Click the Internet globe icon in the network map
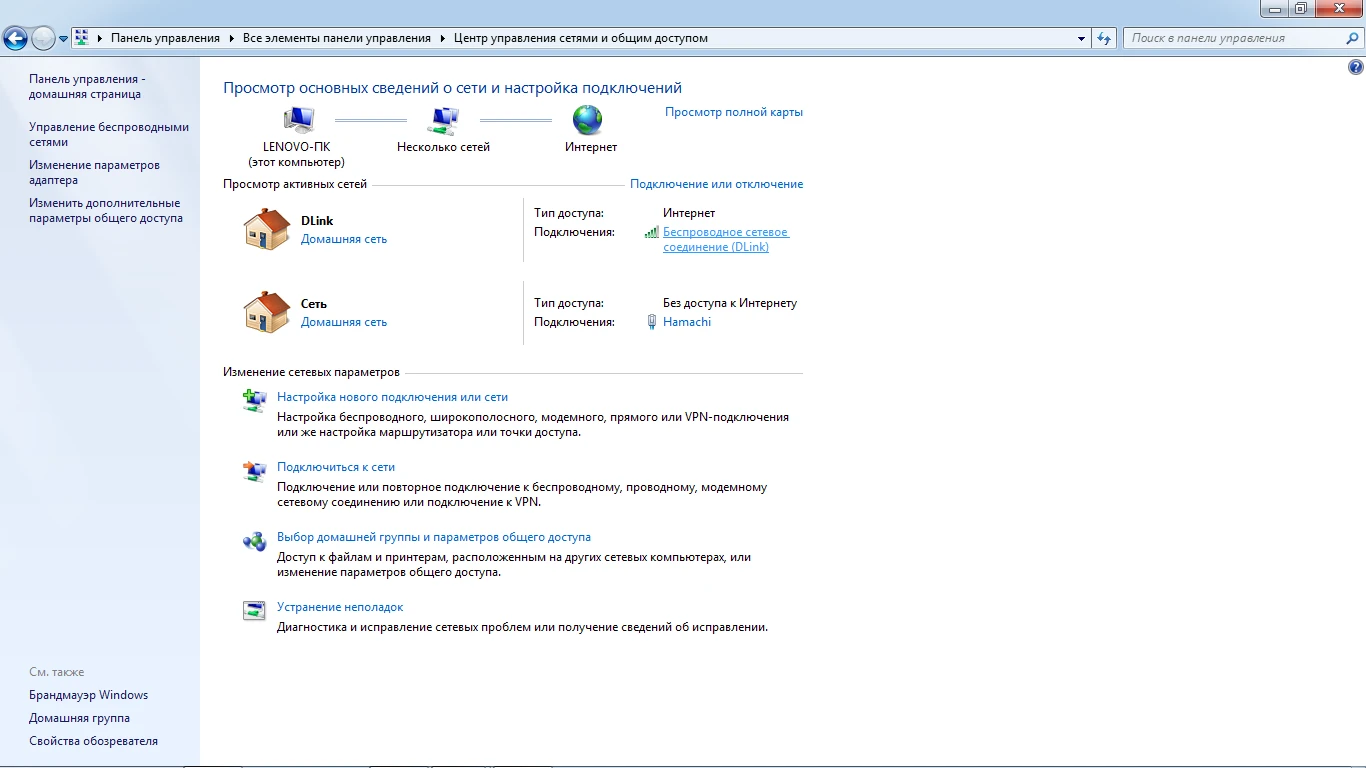The height and width of the screenshot is (768, 1366). pyautogui.click(x=589, y=120)
